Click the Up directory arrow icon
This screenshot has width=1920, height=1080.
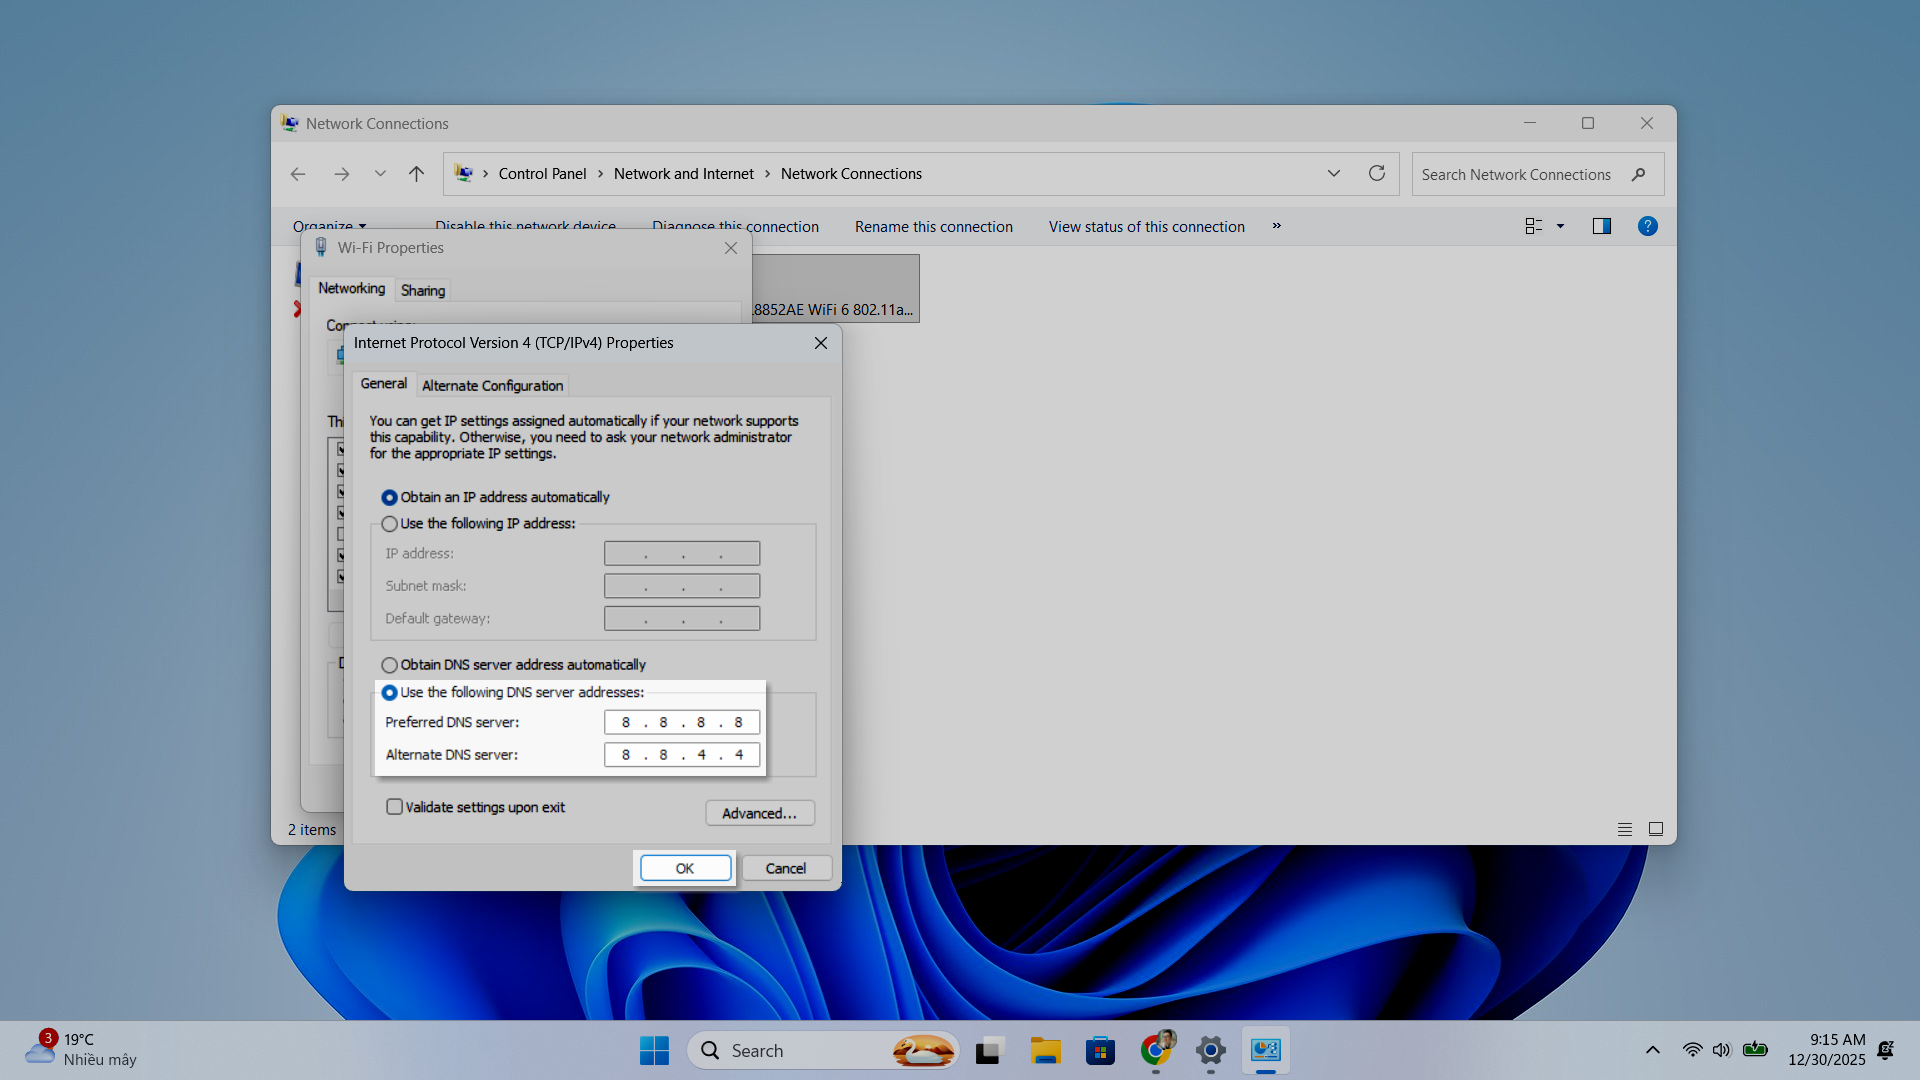tap(417, 174)
